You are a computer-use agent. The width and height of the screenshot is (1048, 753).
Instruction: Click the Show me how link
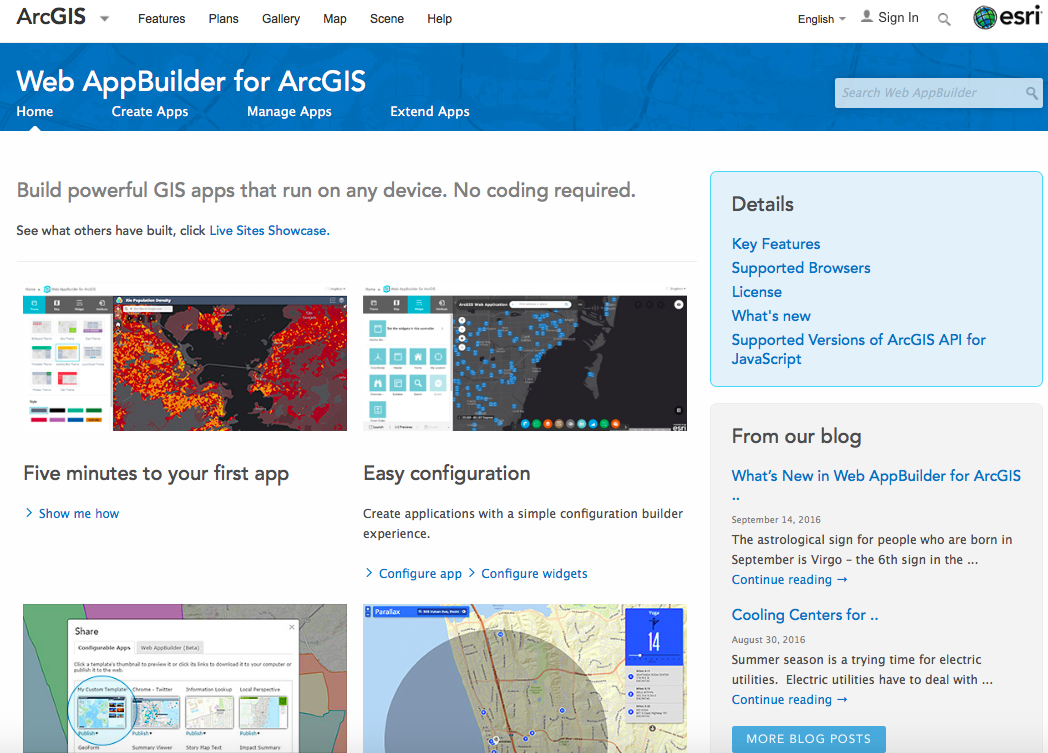coord(79,513)
